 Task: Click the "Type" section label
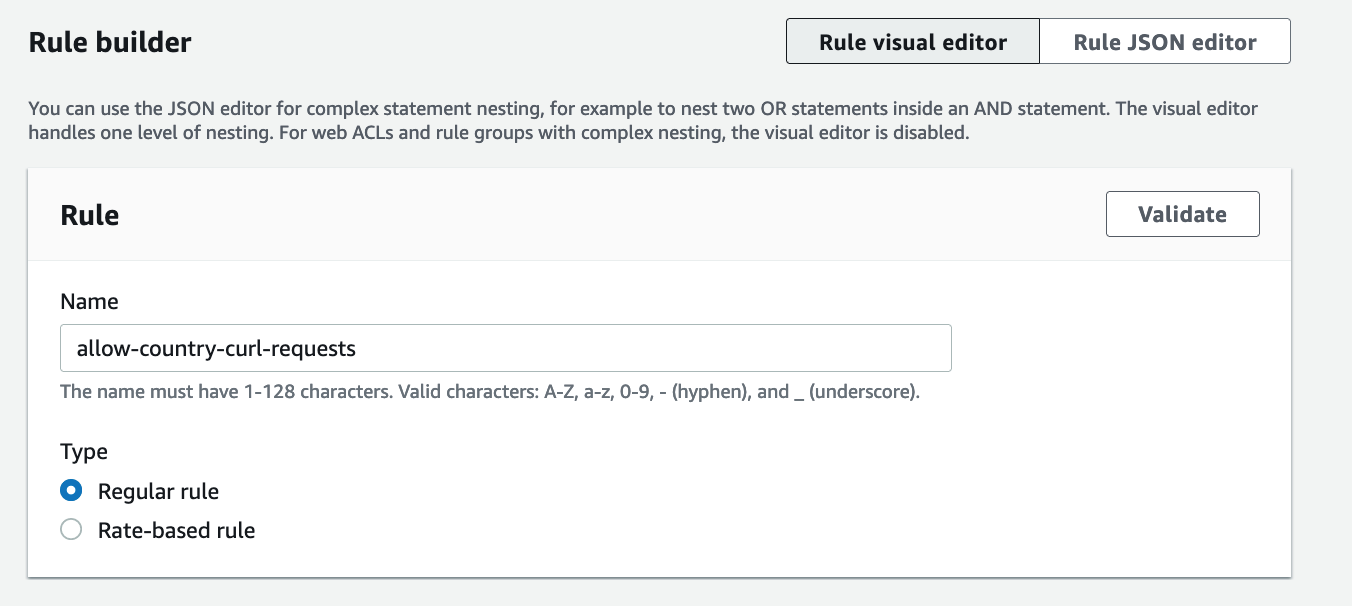coord(84,451)
